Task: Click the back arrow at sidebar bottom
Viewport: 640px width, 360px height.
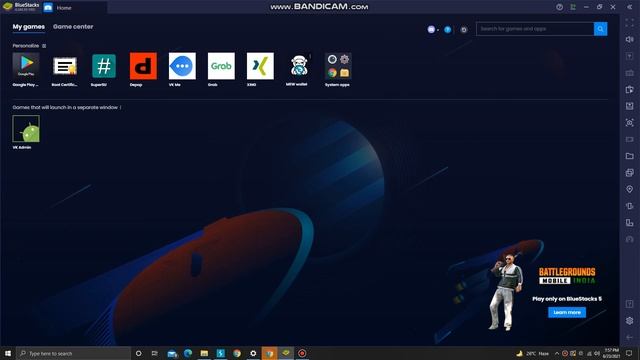Action: [x=629, y=338]
